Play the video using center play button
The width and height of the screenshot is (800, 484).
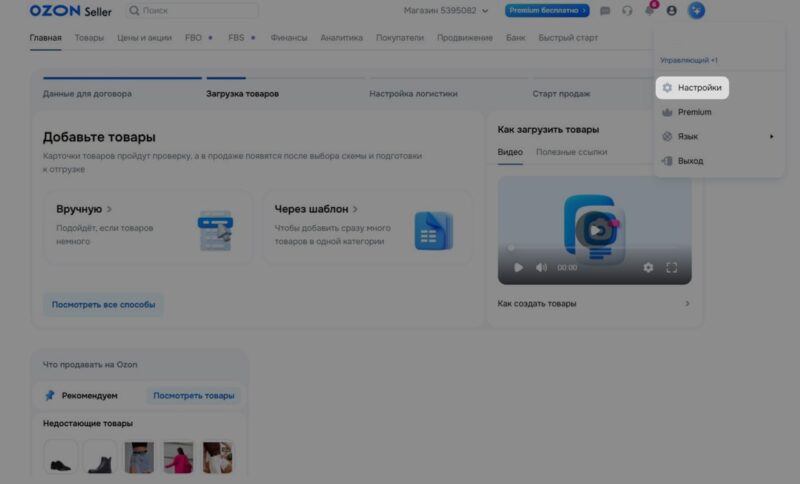point(595,231)
